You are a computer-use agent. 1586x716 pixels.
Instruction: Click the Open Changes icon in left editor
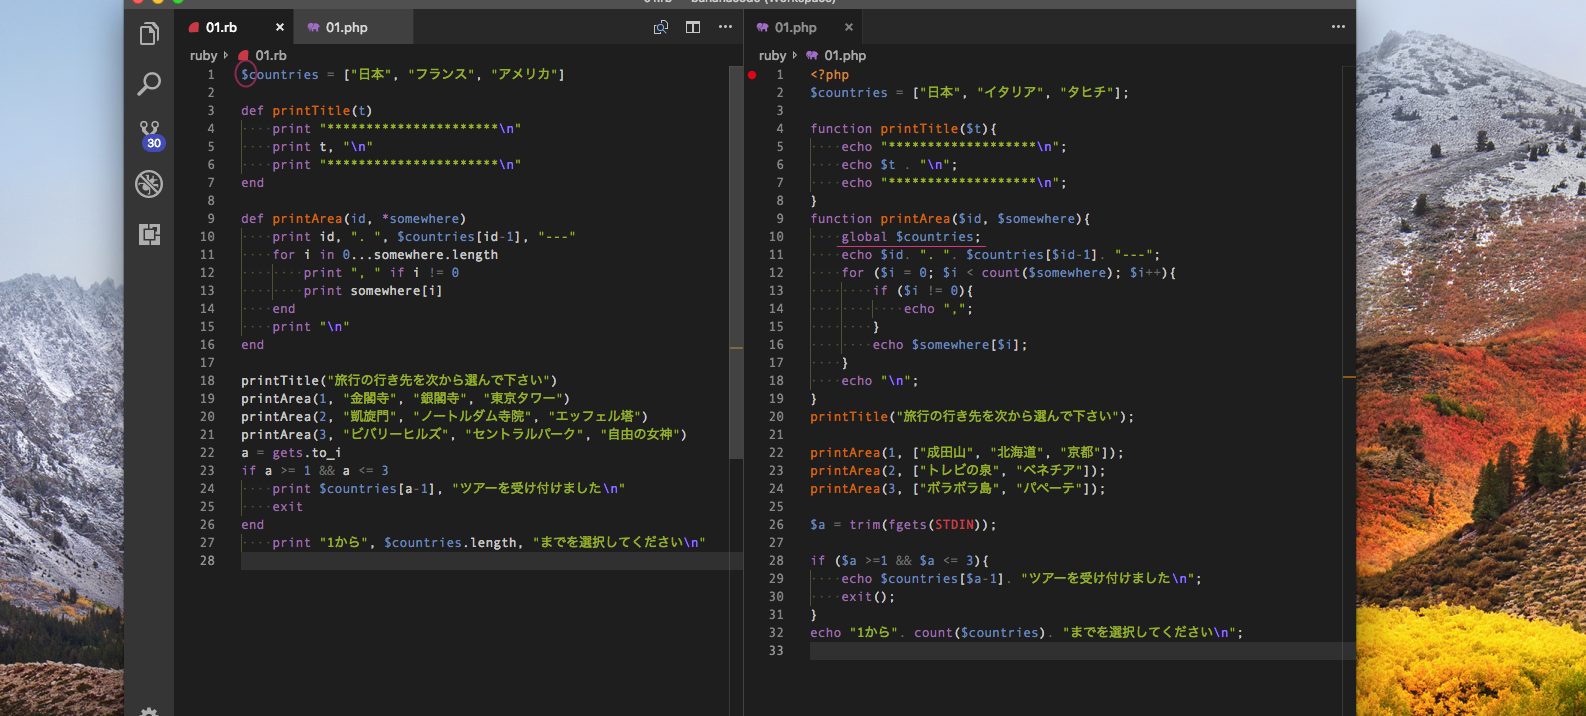(661, 27)
